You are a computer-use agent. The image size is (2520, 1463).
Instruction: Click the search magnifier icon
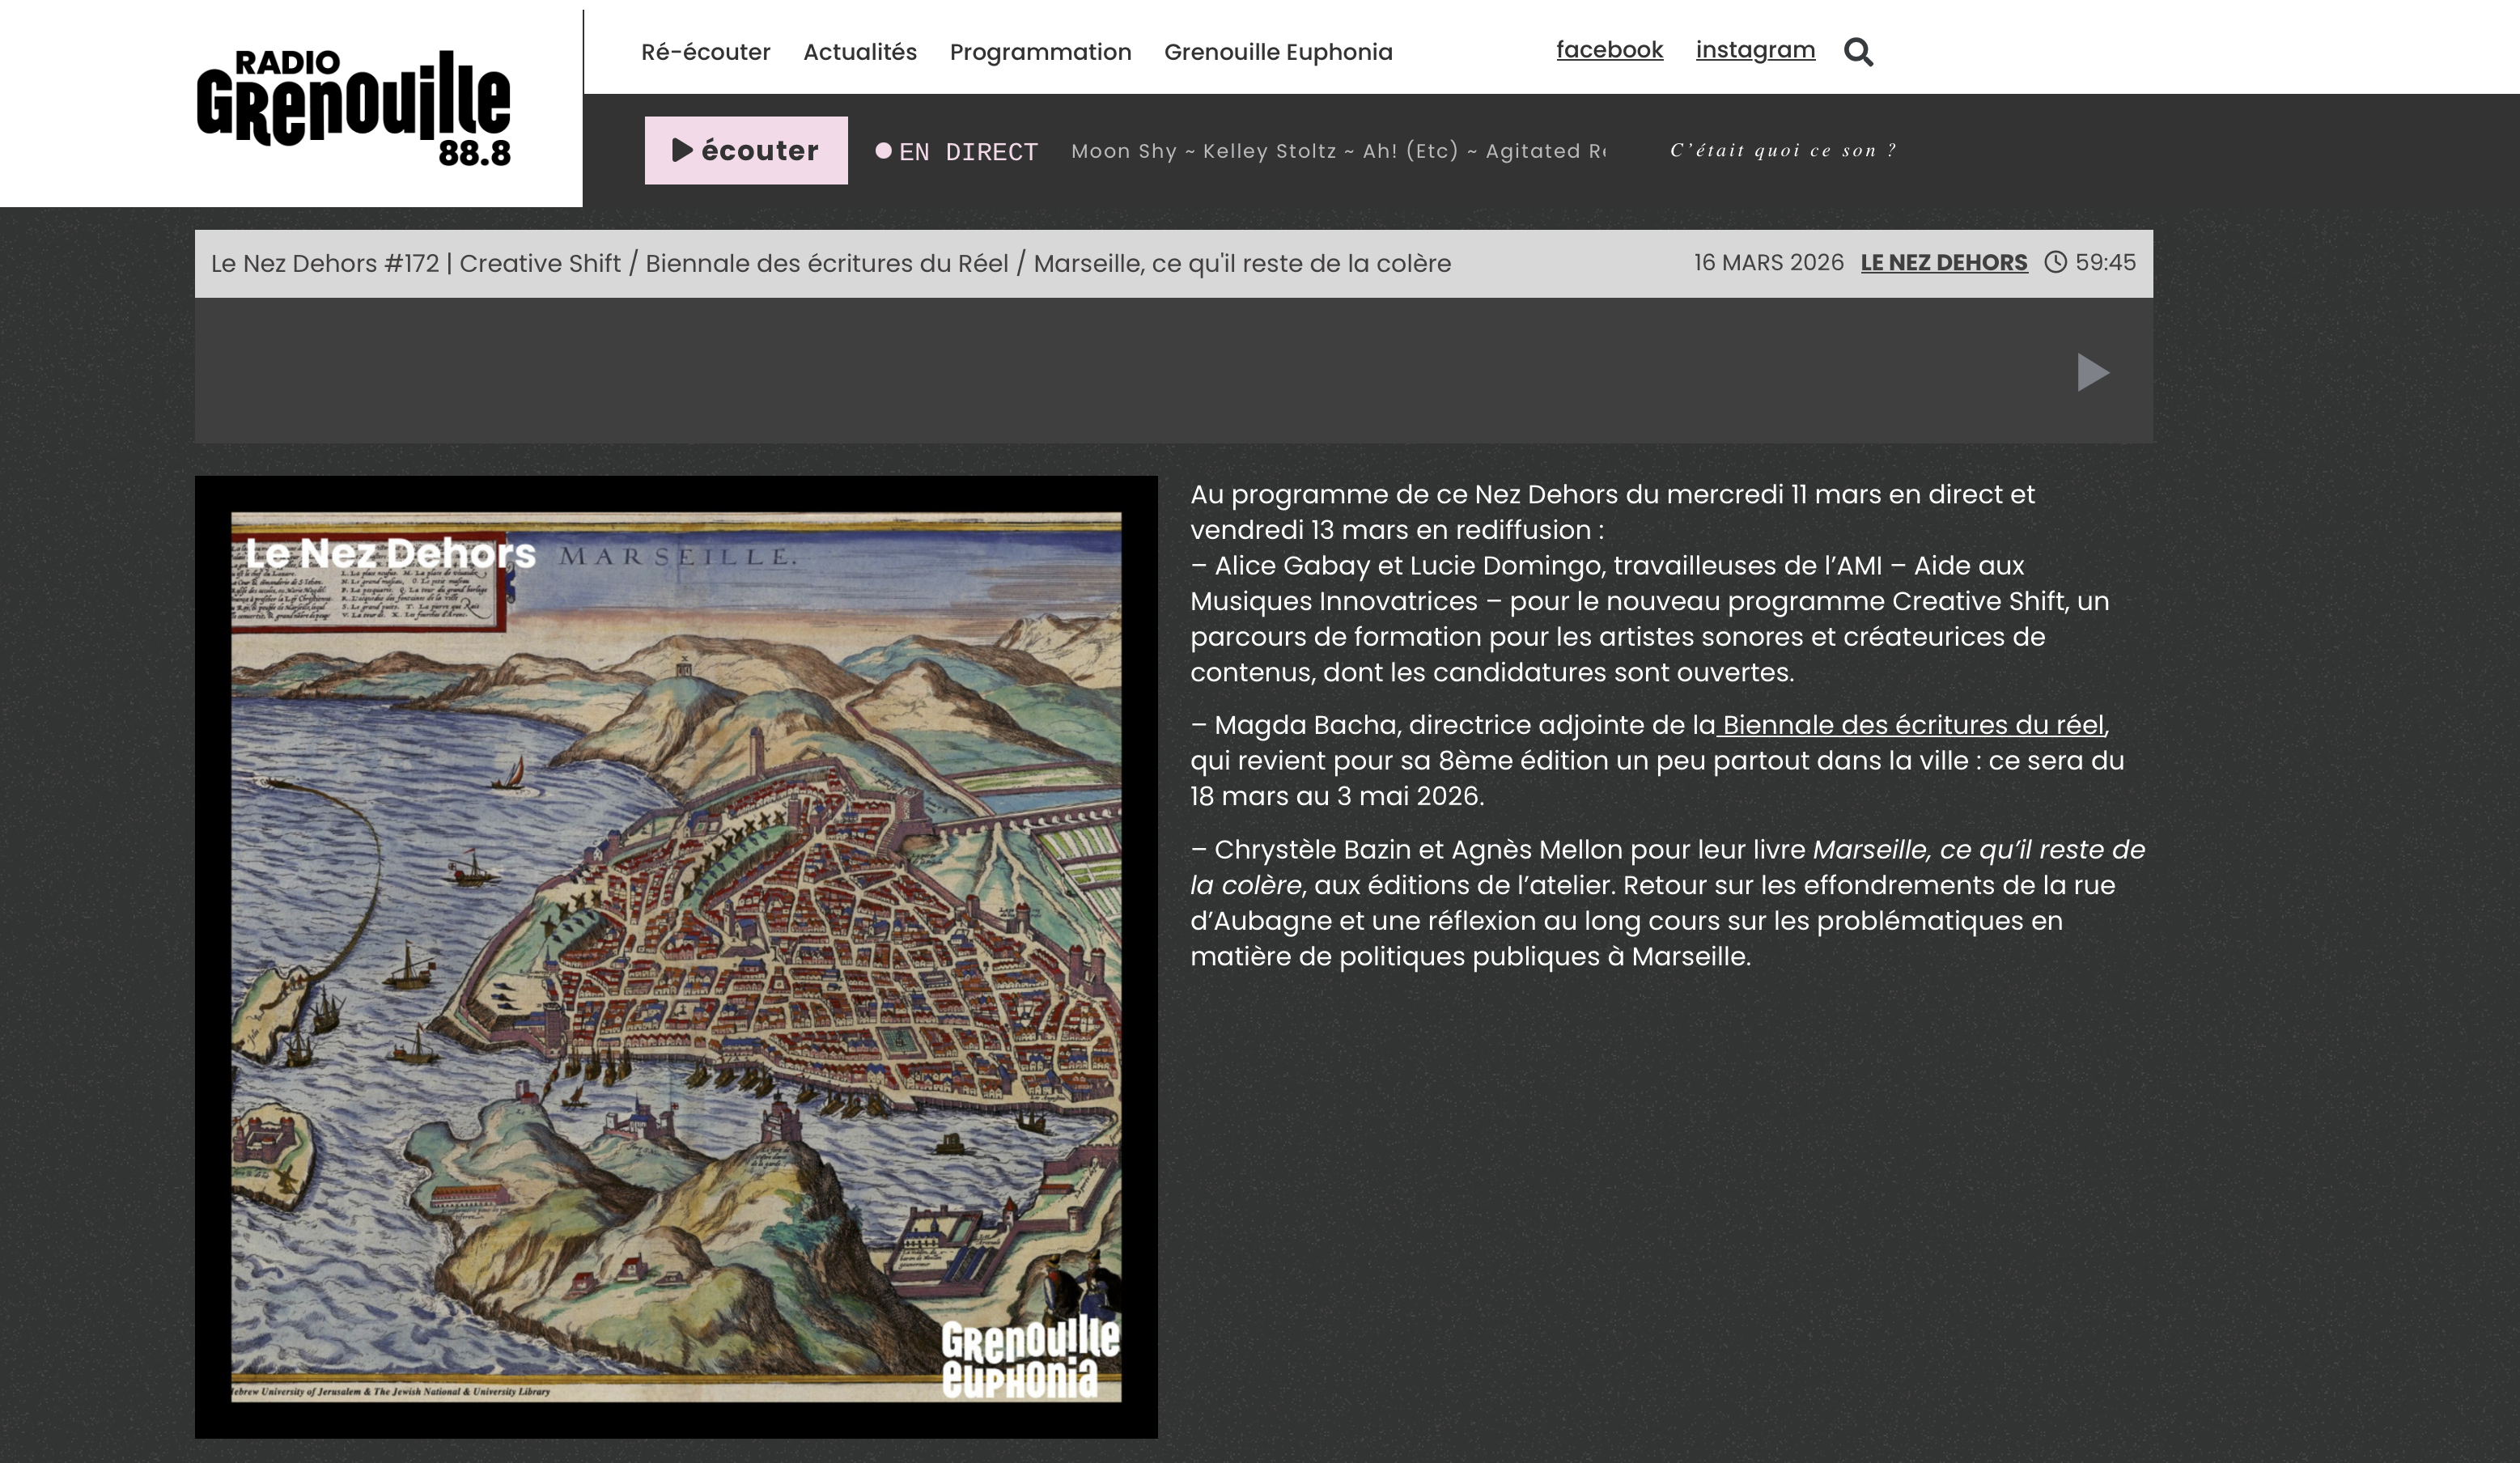click(x=1858, y=51)
